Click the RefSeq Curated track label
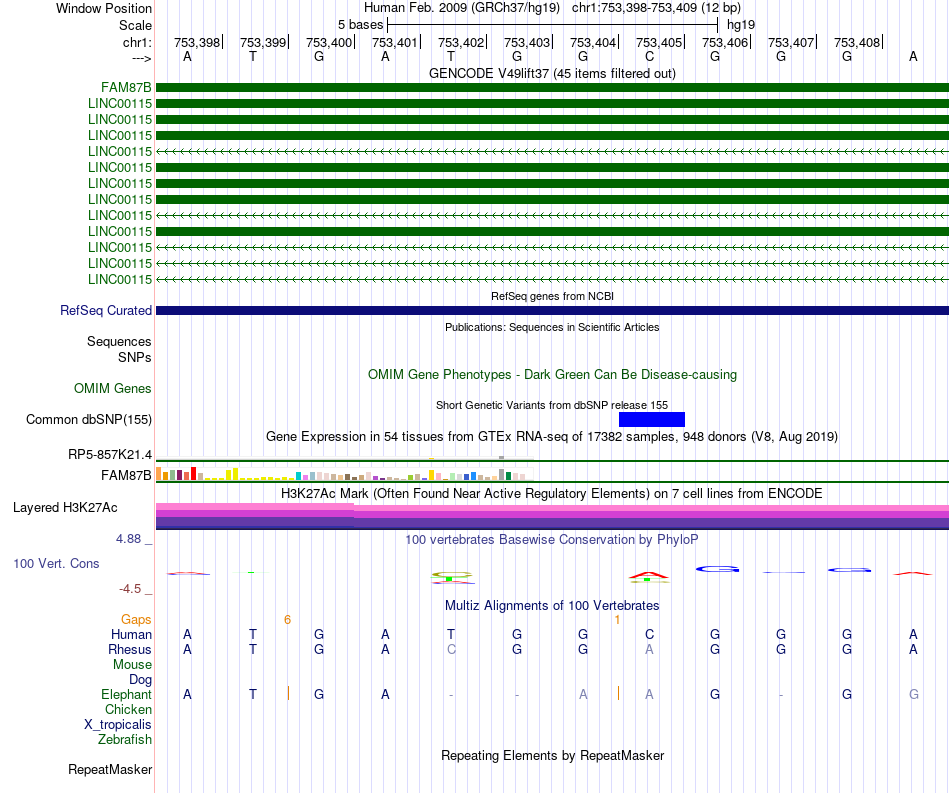Viewport: 950px width, 793px height. [x=105, y=310]
